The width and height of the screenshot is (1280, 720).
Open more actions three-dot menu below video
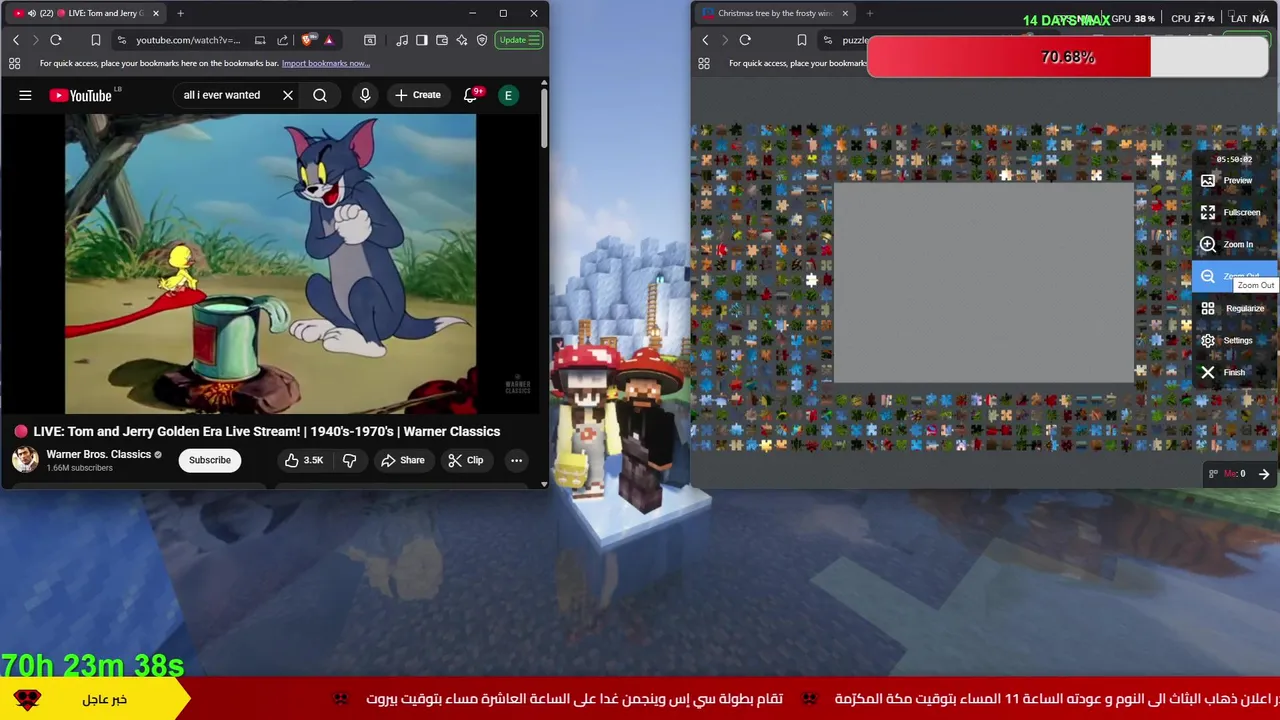[516, 460]
